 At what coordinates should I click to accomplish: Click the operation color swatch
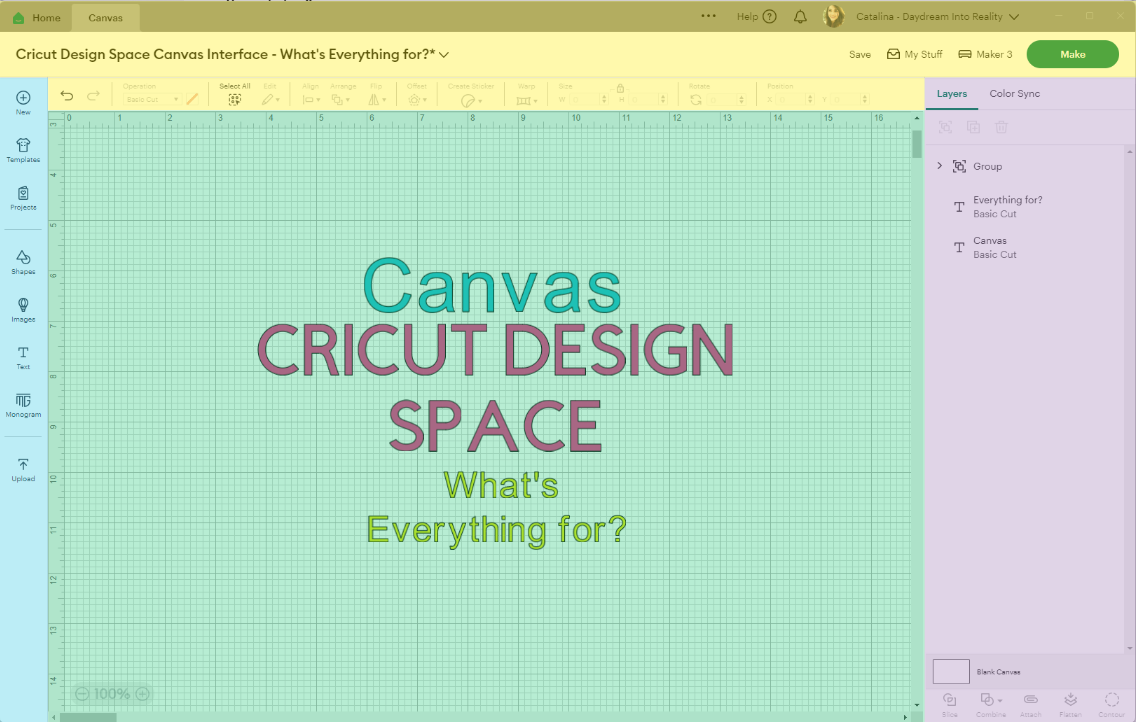point(192,99)
